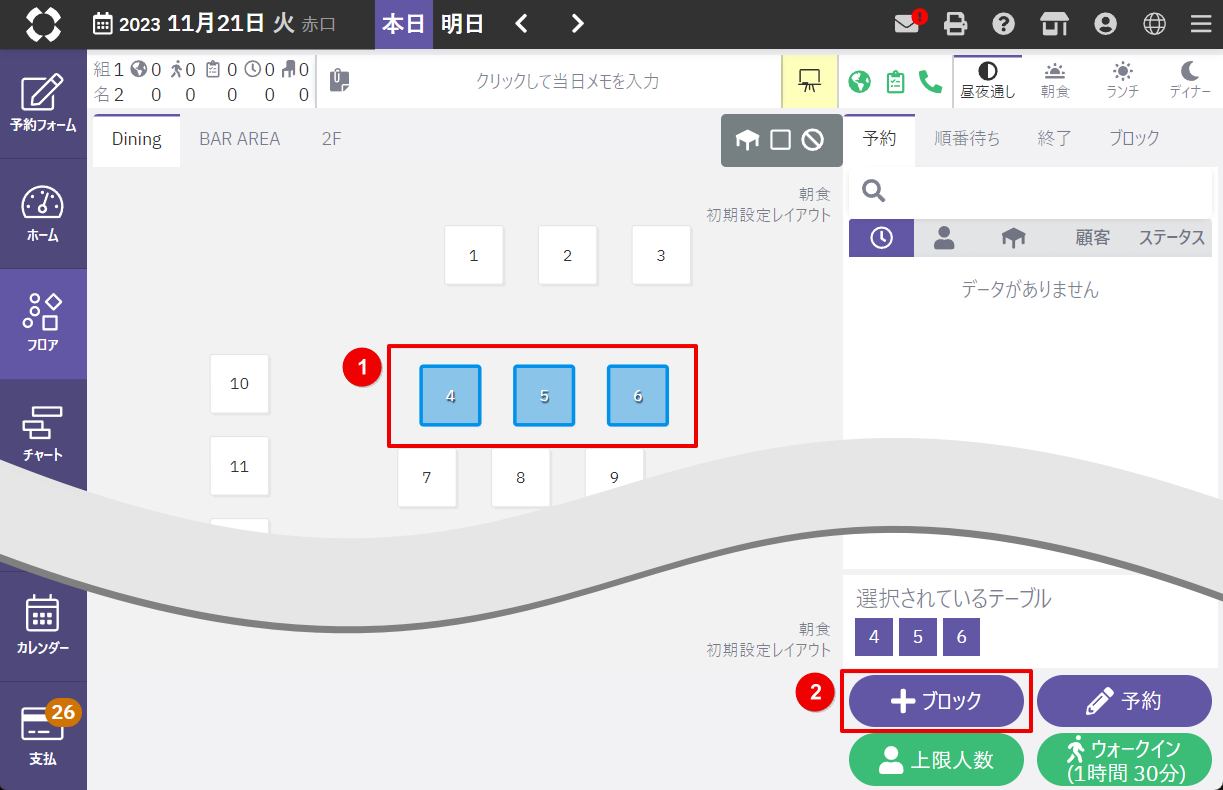Click the daily memo input field

[567, 81]
